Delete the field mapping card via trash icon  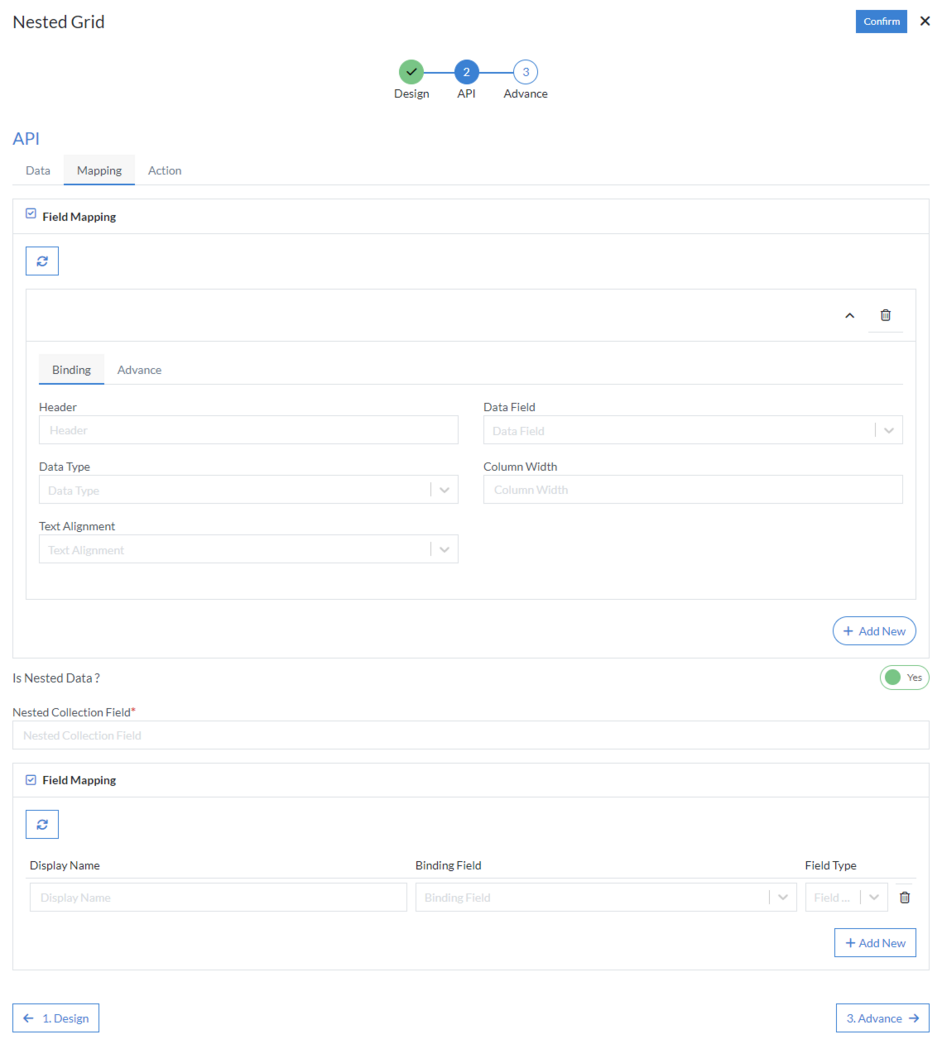885,315
